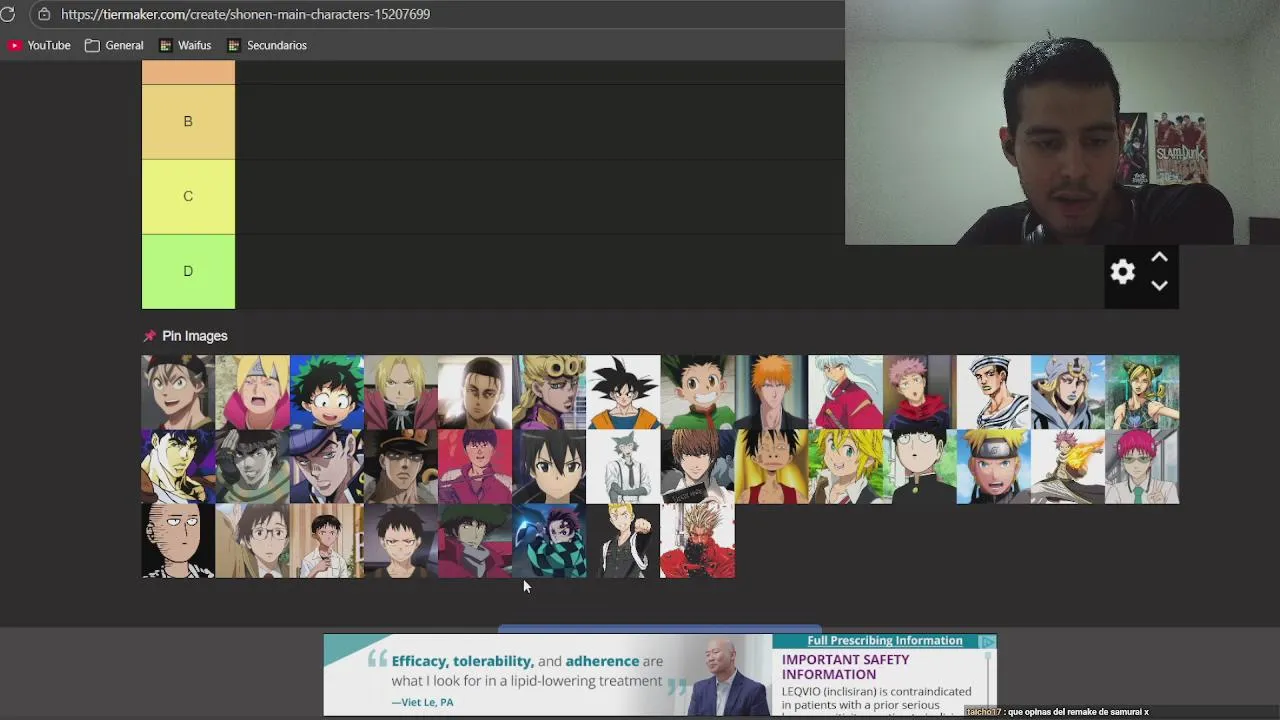Pick the Jolyne Cujoh image
The image size is (1280, 720).
tap(1142, 392)
